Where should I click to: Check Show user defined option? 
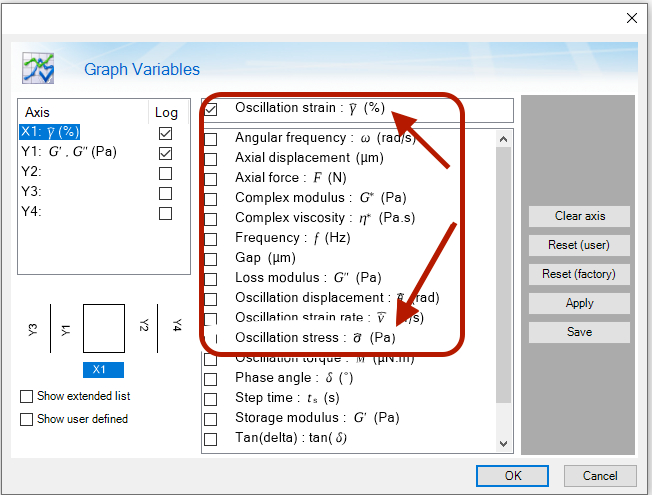point(26,419)
